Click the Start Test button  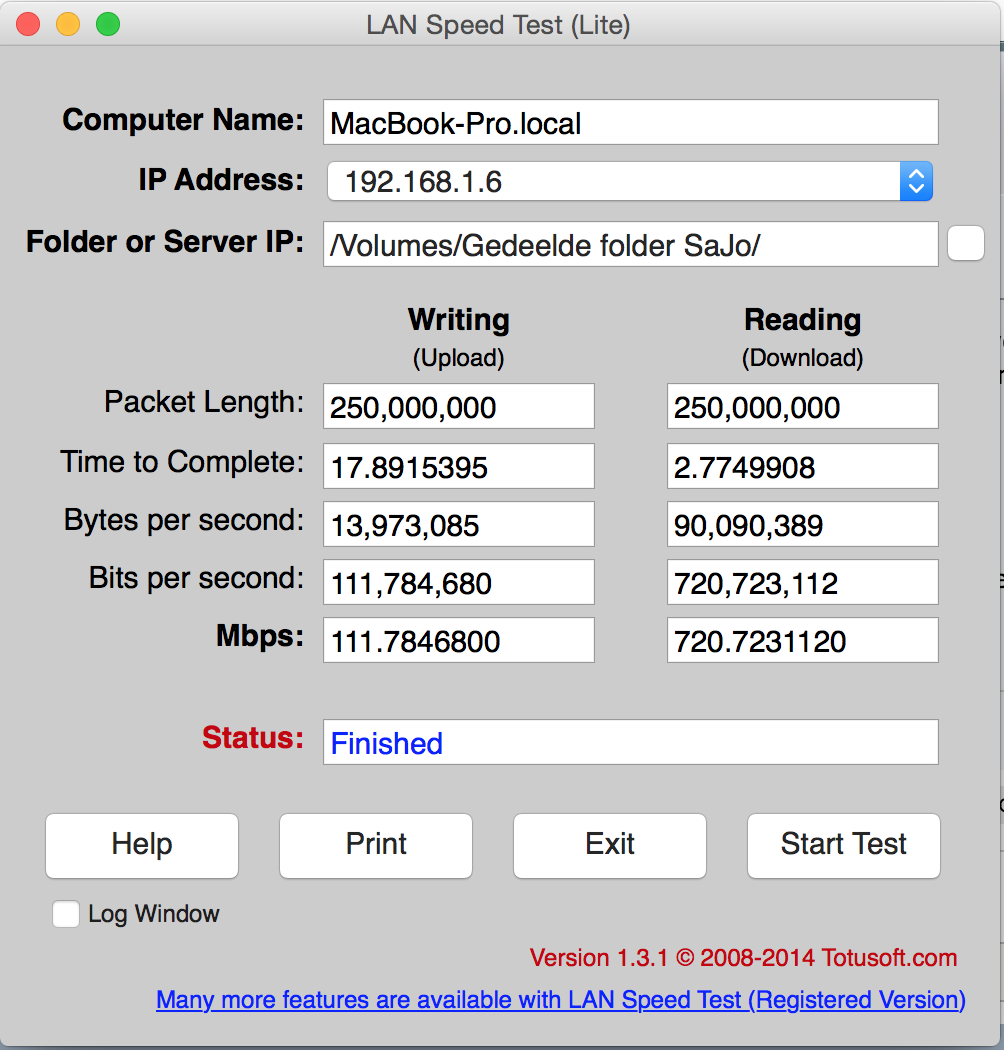843,845
